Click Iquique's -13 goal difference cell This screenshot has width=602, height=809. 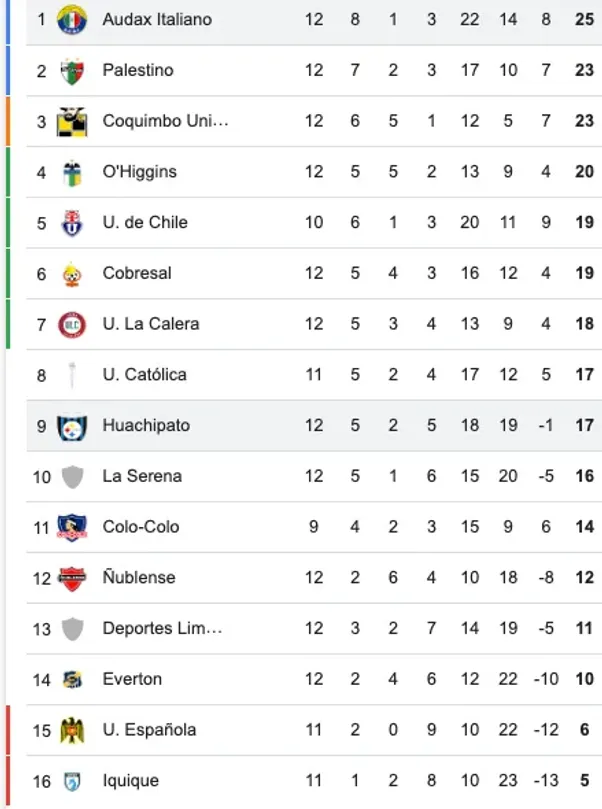click(x=545, y=781)
